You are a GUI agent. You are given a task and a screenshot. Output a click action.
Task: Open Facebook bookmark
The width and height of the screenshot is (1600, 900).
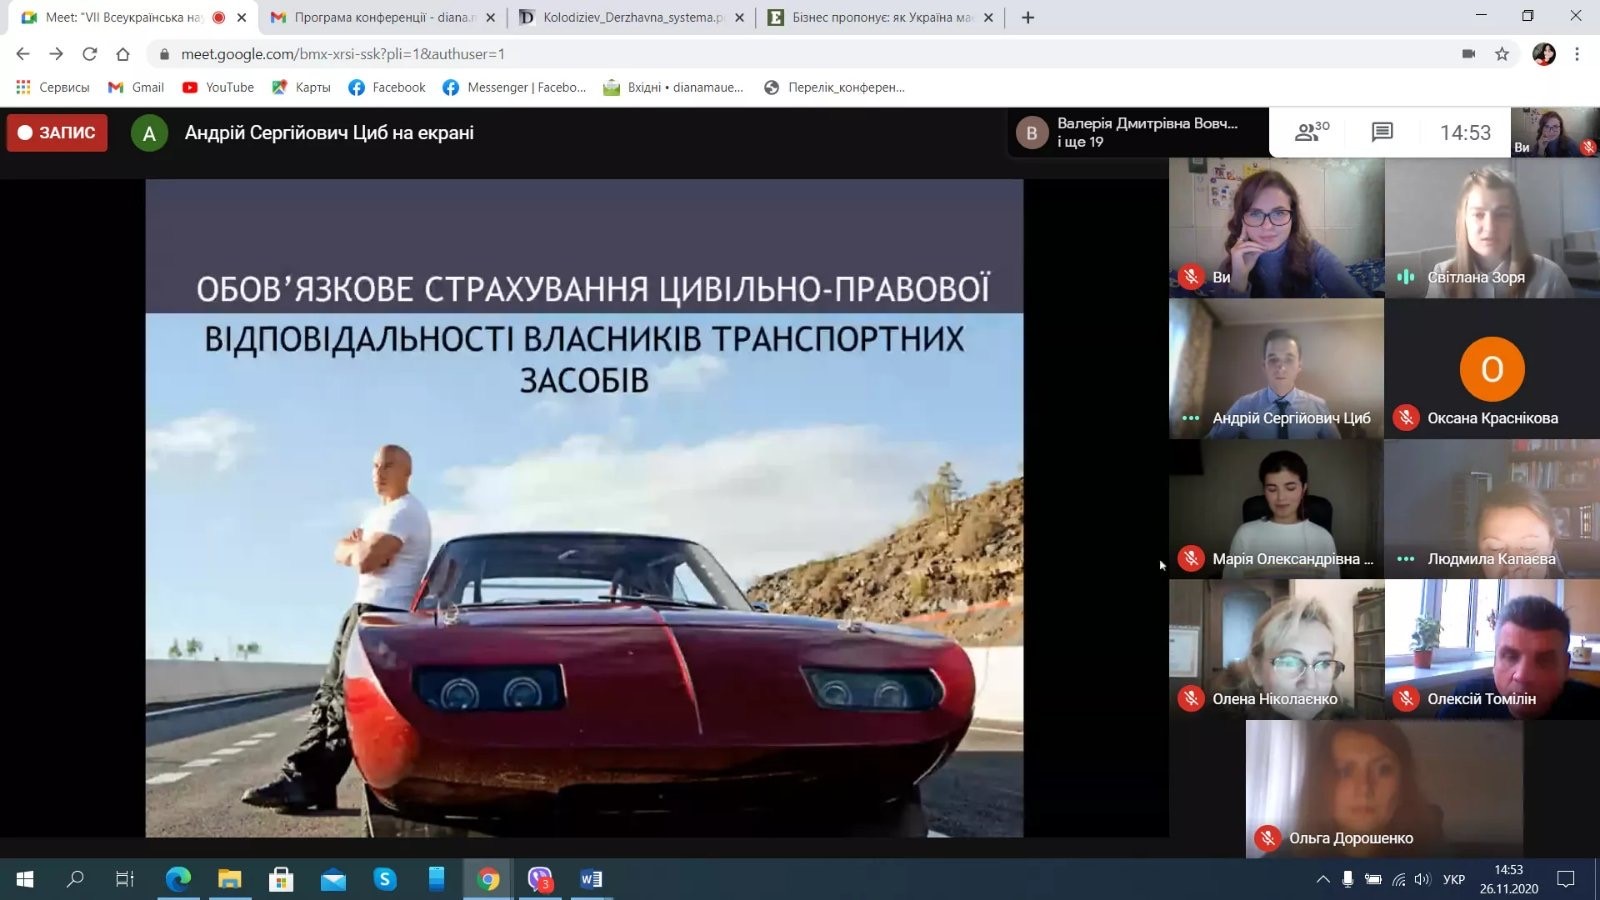coord(387,87)
